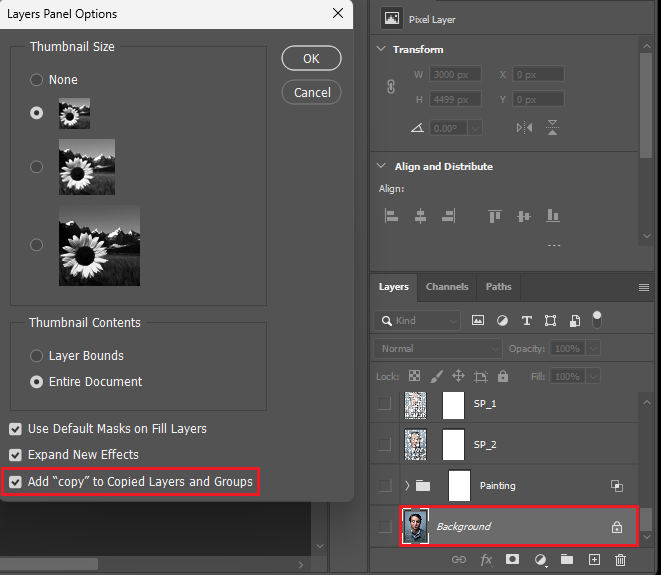Click the pixel layer filter icon
The width and height of the screenshot is (661, 575).
coord(477,321)
